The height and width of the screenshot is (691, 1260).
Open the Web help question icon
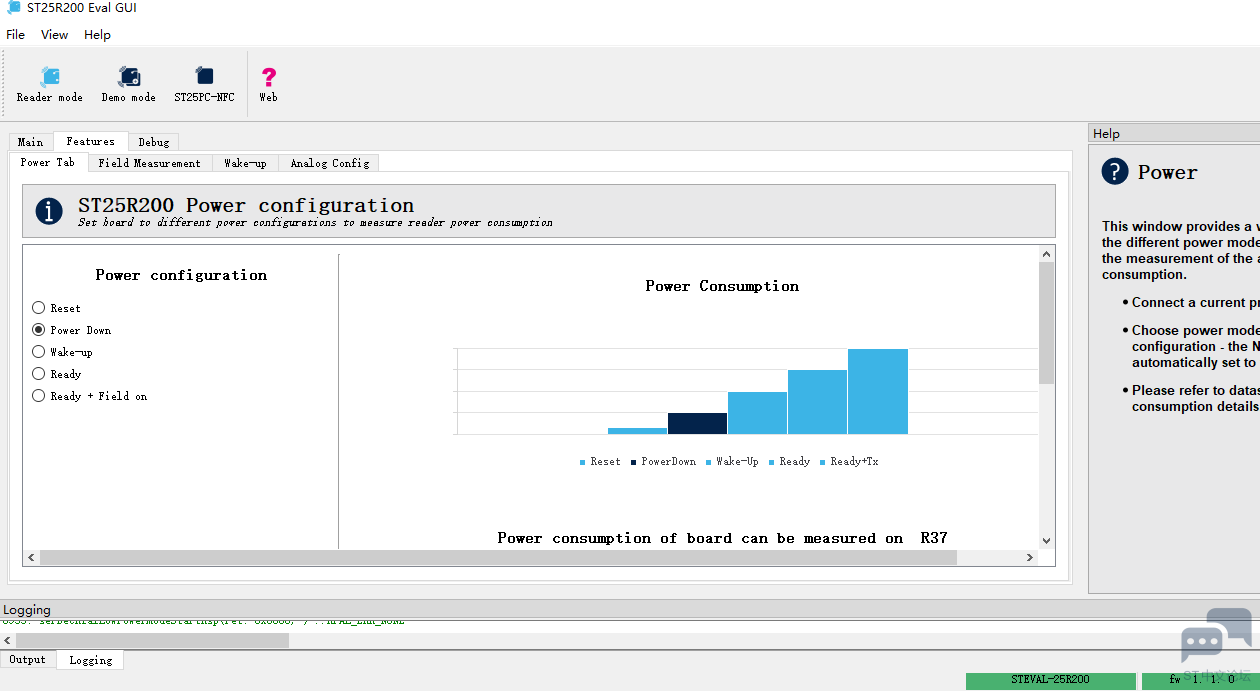(268, 84)
